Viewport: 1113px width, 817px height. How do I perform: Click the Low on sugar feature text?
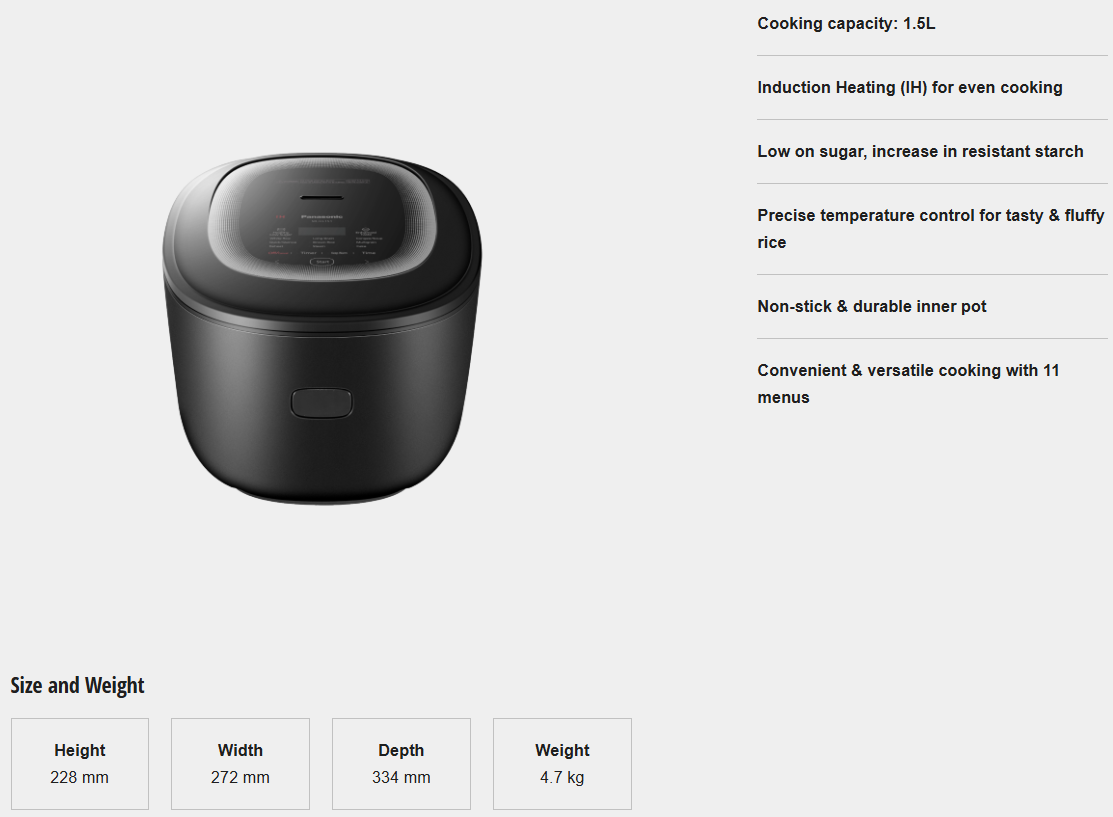coord(921,151)
